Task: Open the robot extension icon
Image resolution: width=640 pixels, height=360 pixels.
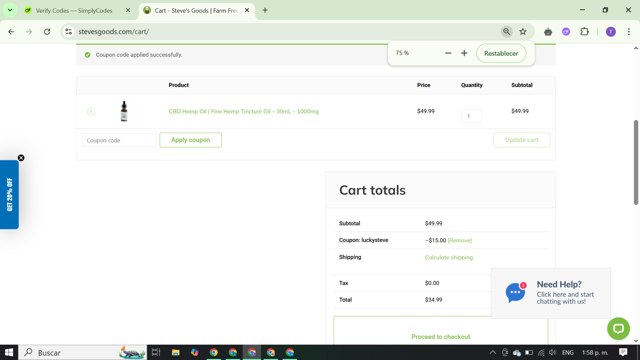Action: coord(548,31)
